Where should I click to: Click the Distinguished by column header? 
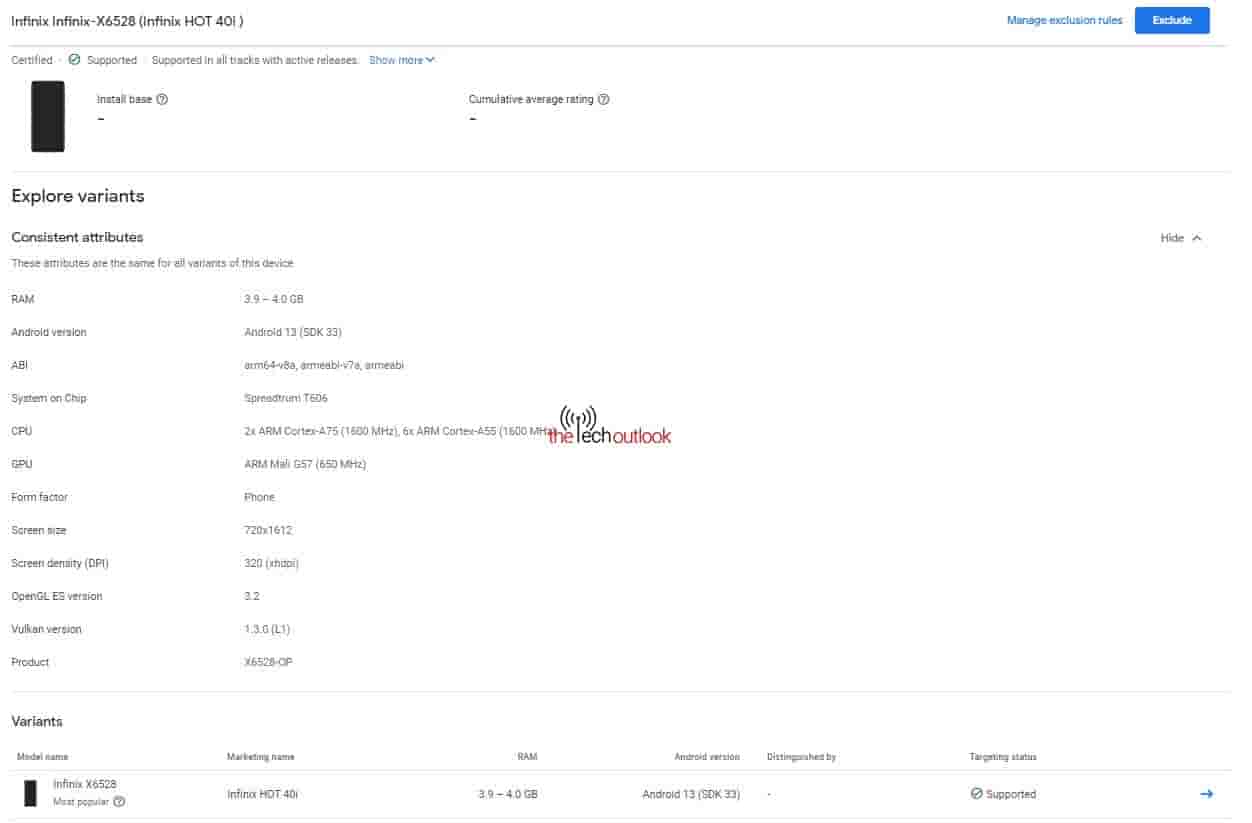[801, 757]
